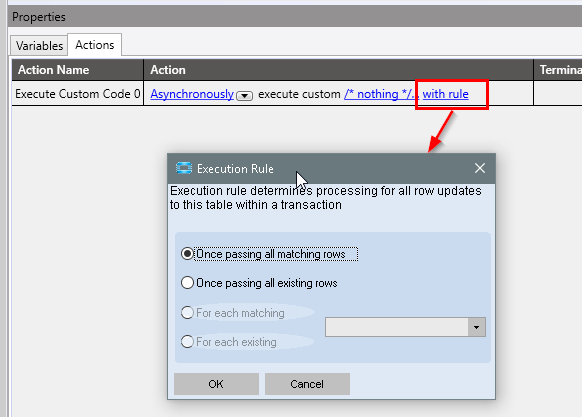Click the Action Name column header
The height and width of the screenshot is (417, 582).
click(78, 70)
